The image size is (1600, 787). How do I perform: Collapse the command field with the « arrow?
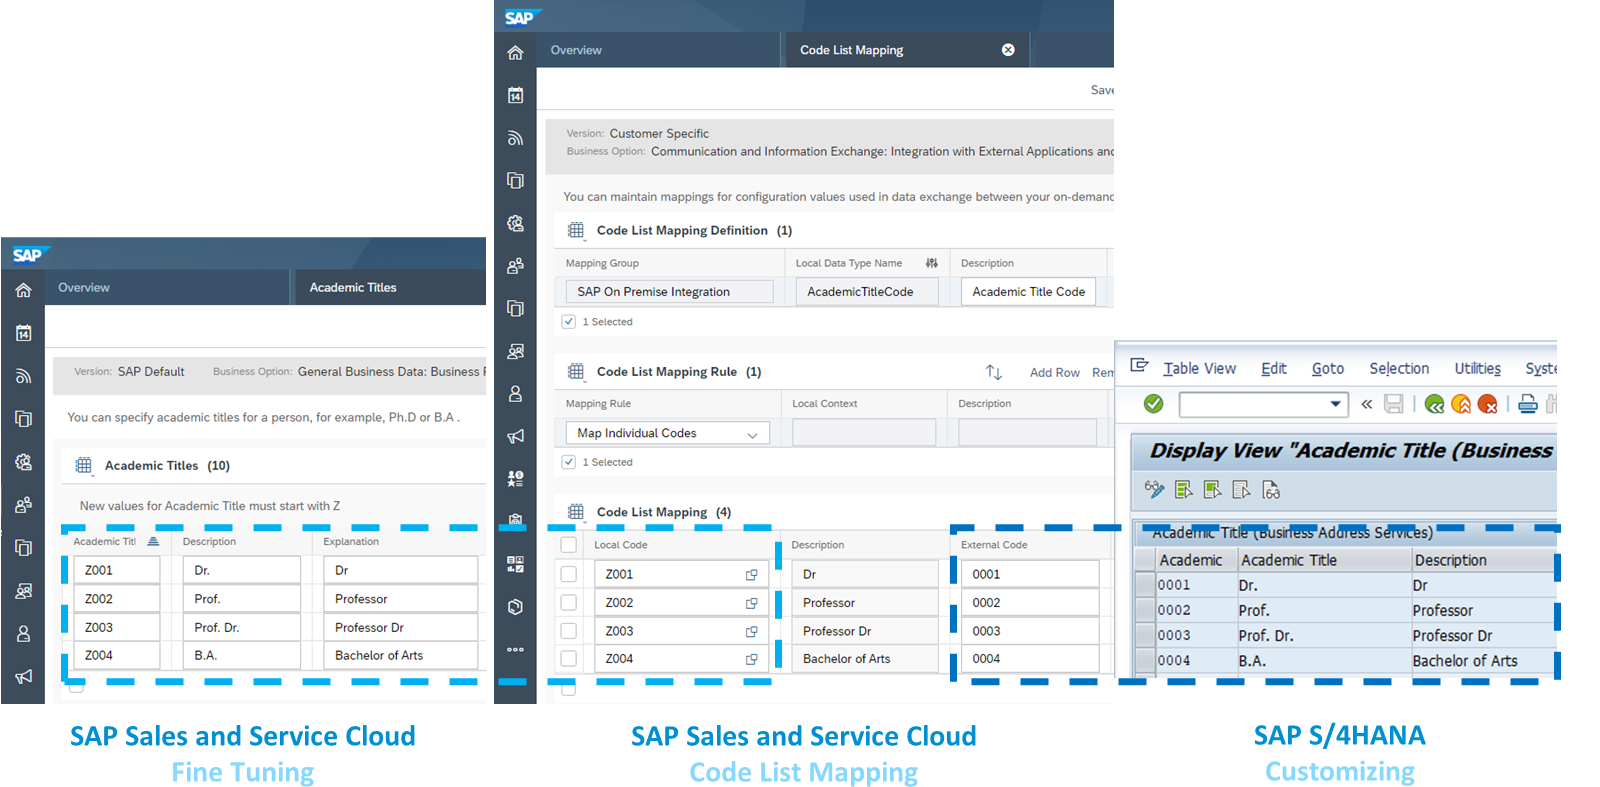click(1366, 404)
